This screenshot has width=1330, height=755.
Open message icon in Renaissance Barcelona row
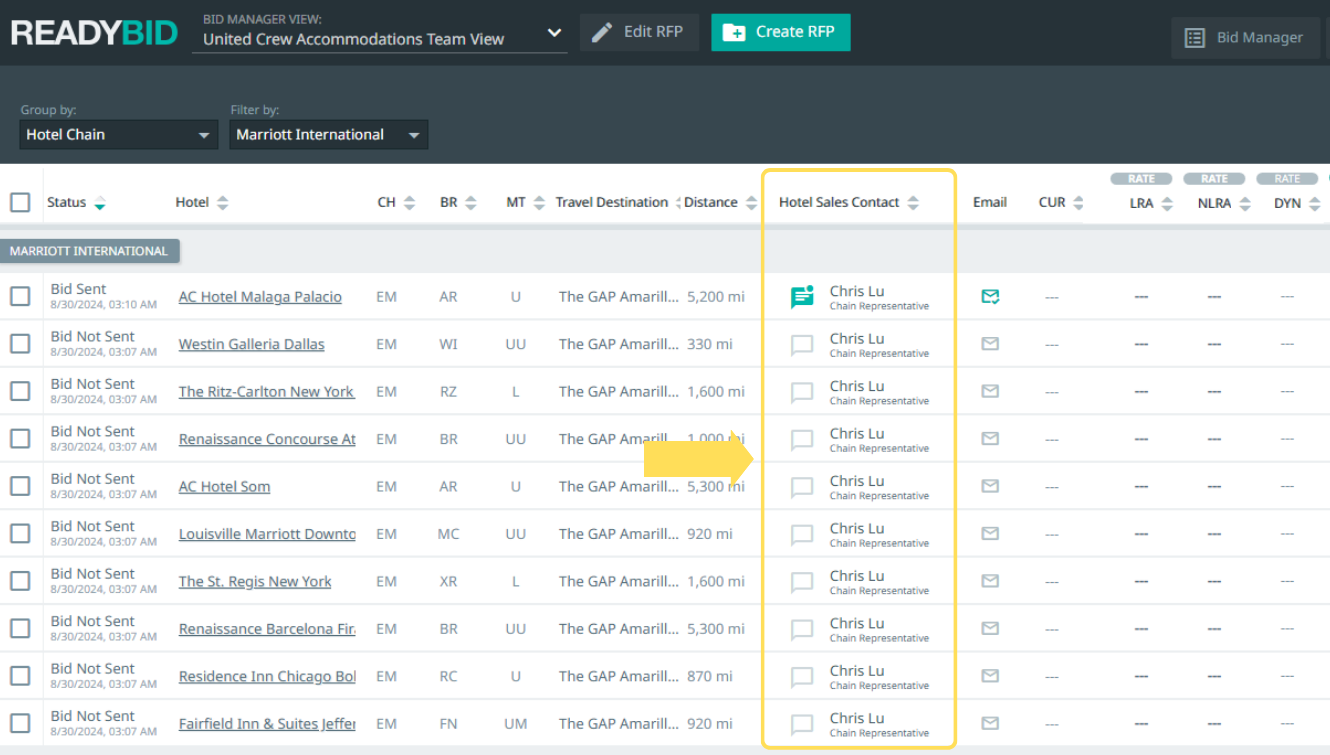(x=802, y=630)
